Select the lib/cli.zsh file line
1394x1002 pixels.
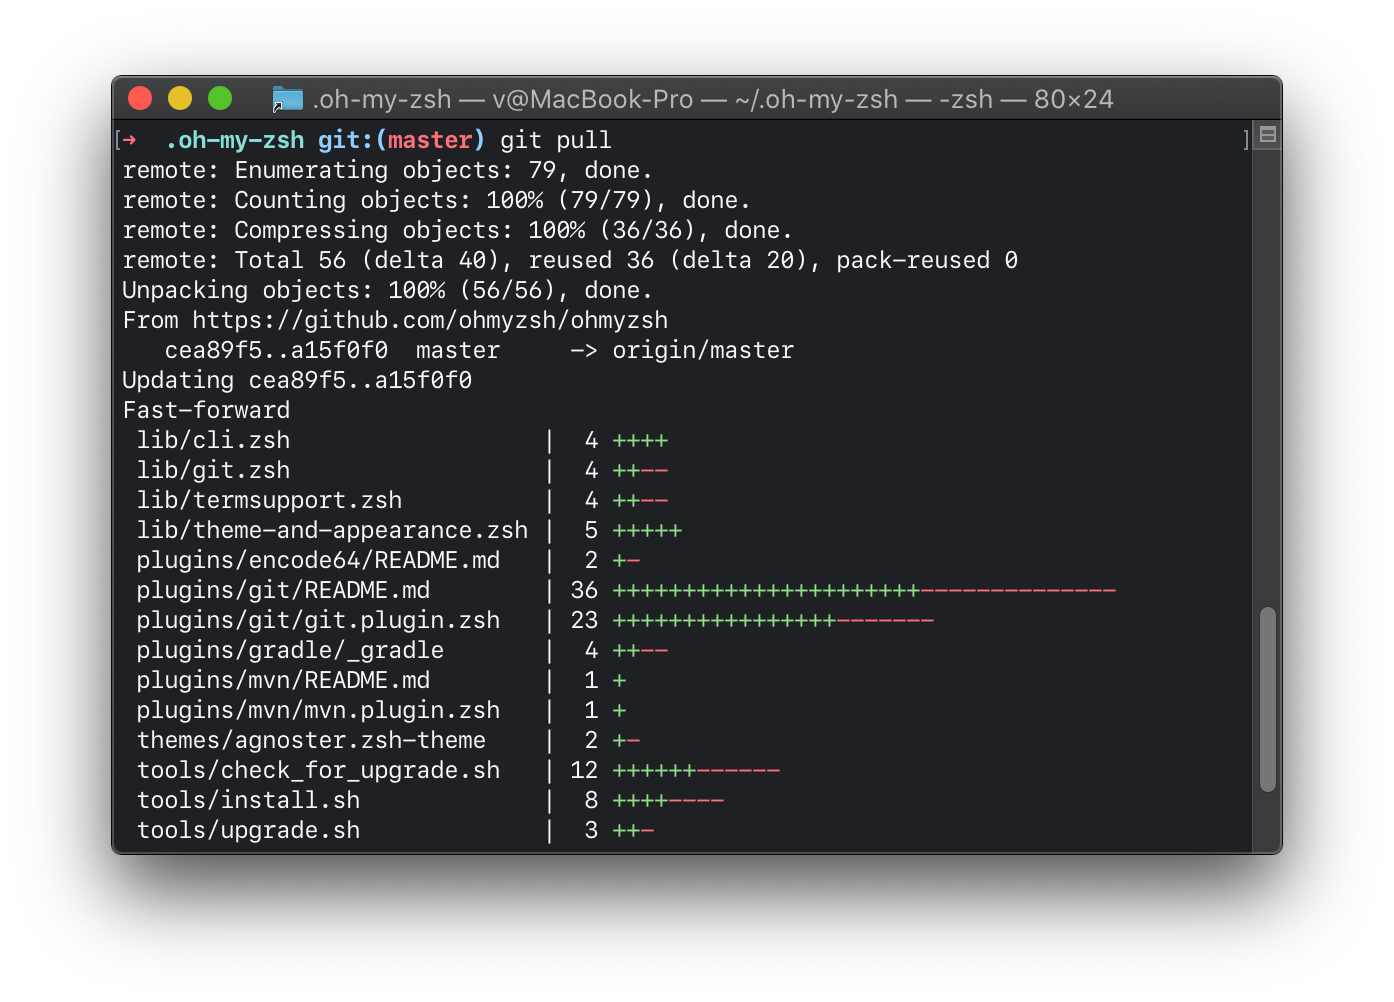coord(213,440)
